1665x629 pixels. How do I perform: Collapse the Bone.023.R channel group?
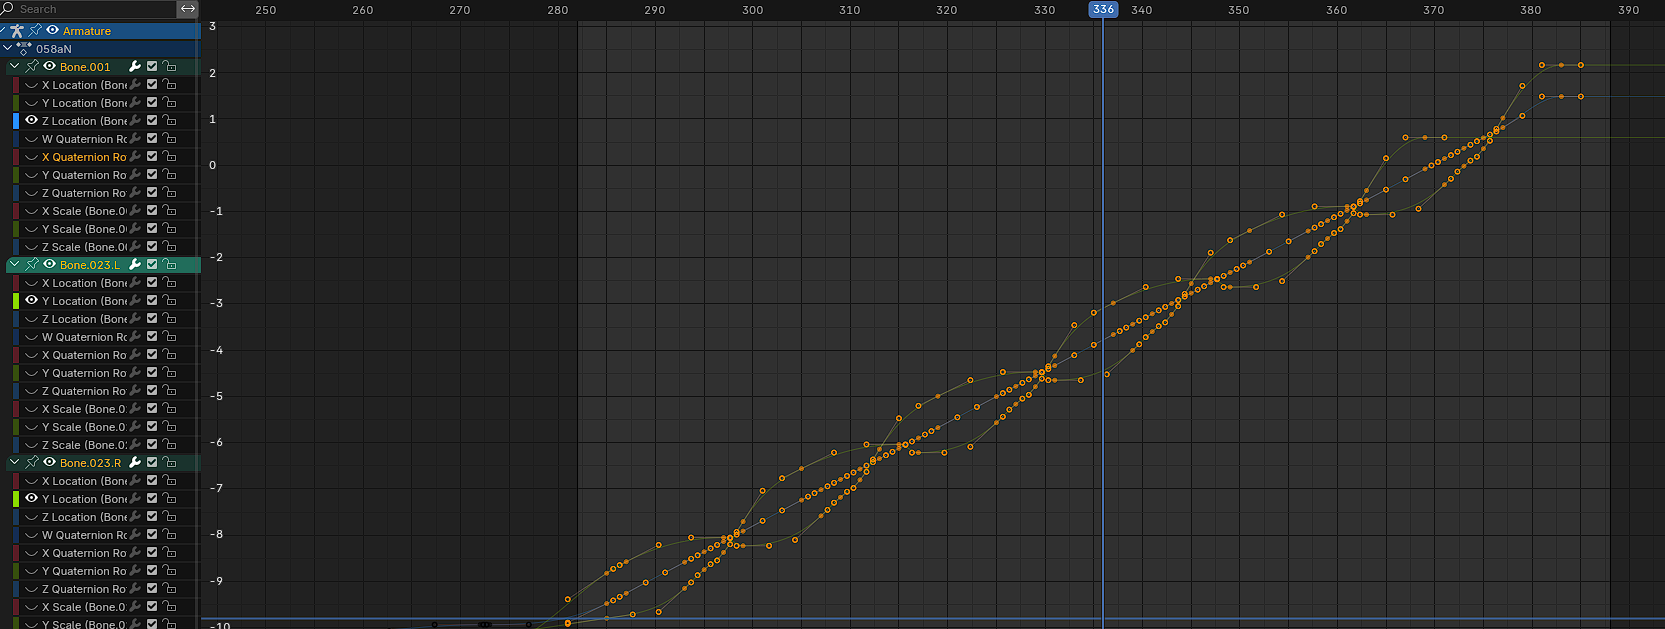pos(15,463)
